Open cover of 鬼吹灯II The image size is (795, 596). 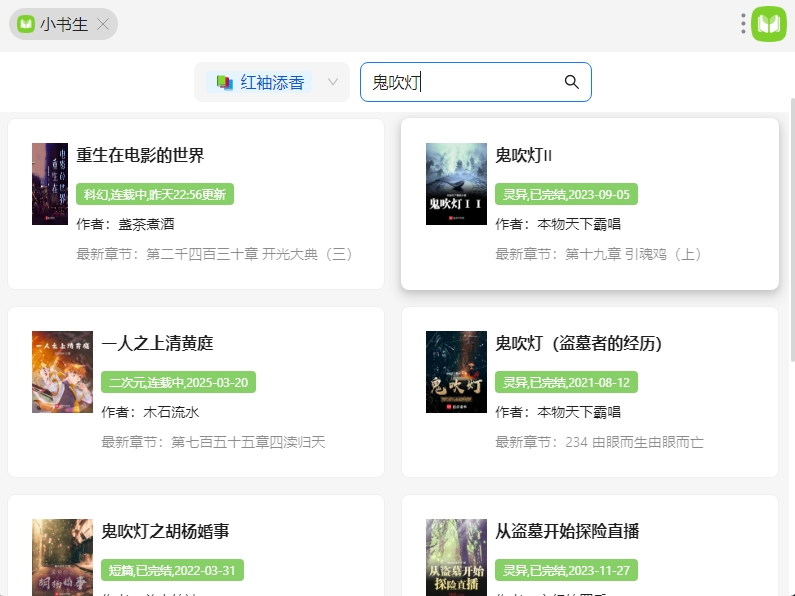point(456,184)
